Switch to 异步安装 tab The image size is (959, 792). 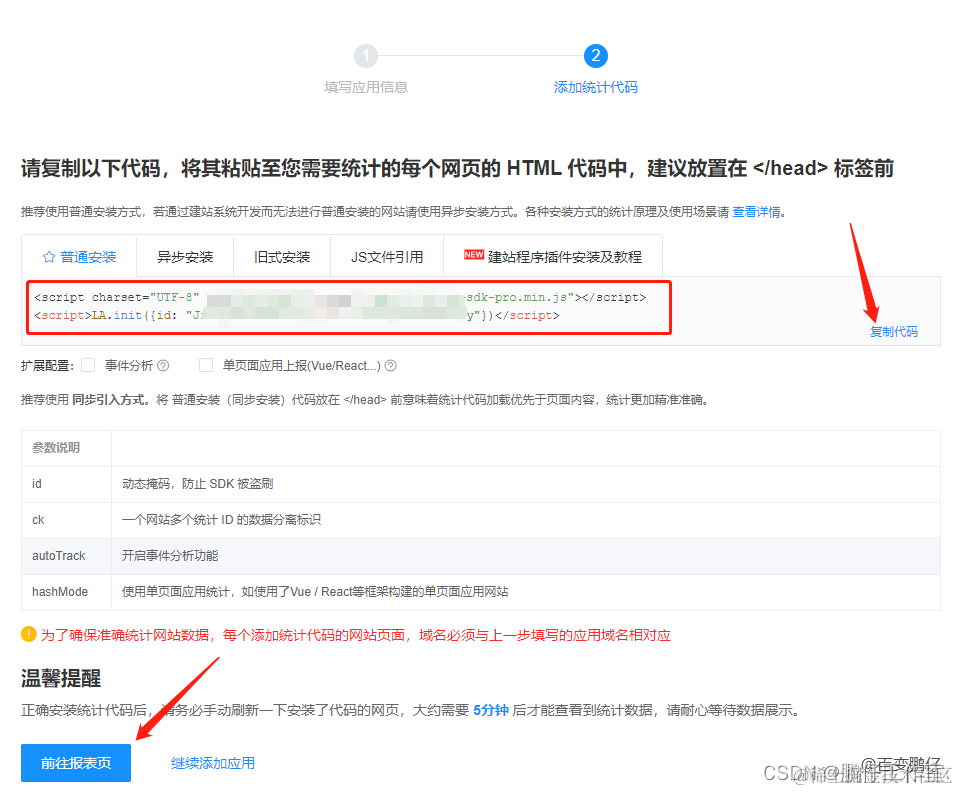(x=185, y=257)
